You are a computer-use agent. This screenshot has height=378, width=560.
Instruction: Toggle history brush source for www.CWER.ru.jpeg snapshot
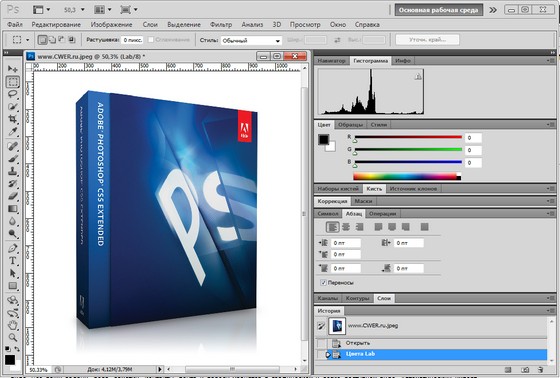321,326
